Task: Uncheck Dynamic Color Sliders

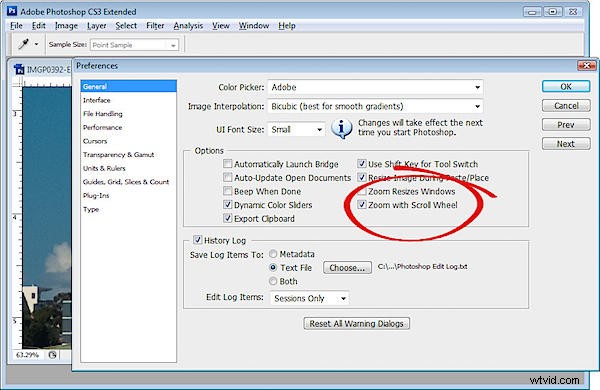Action: (228, 205)
